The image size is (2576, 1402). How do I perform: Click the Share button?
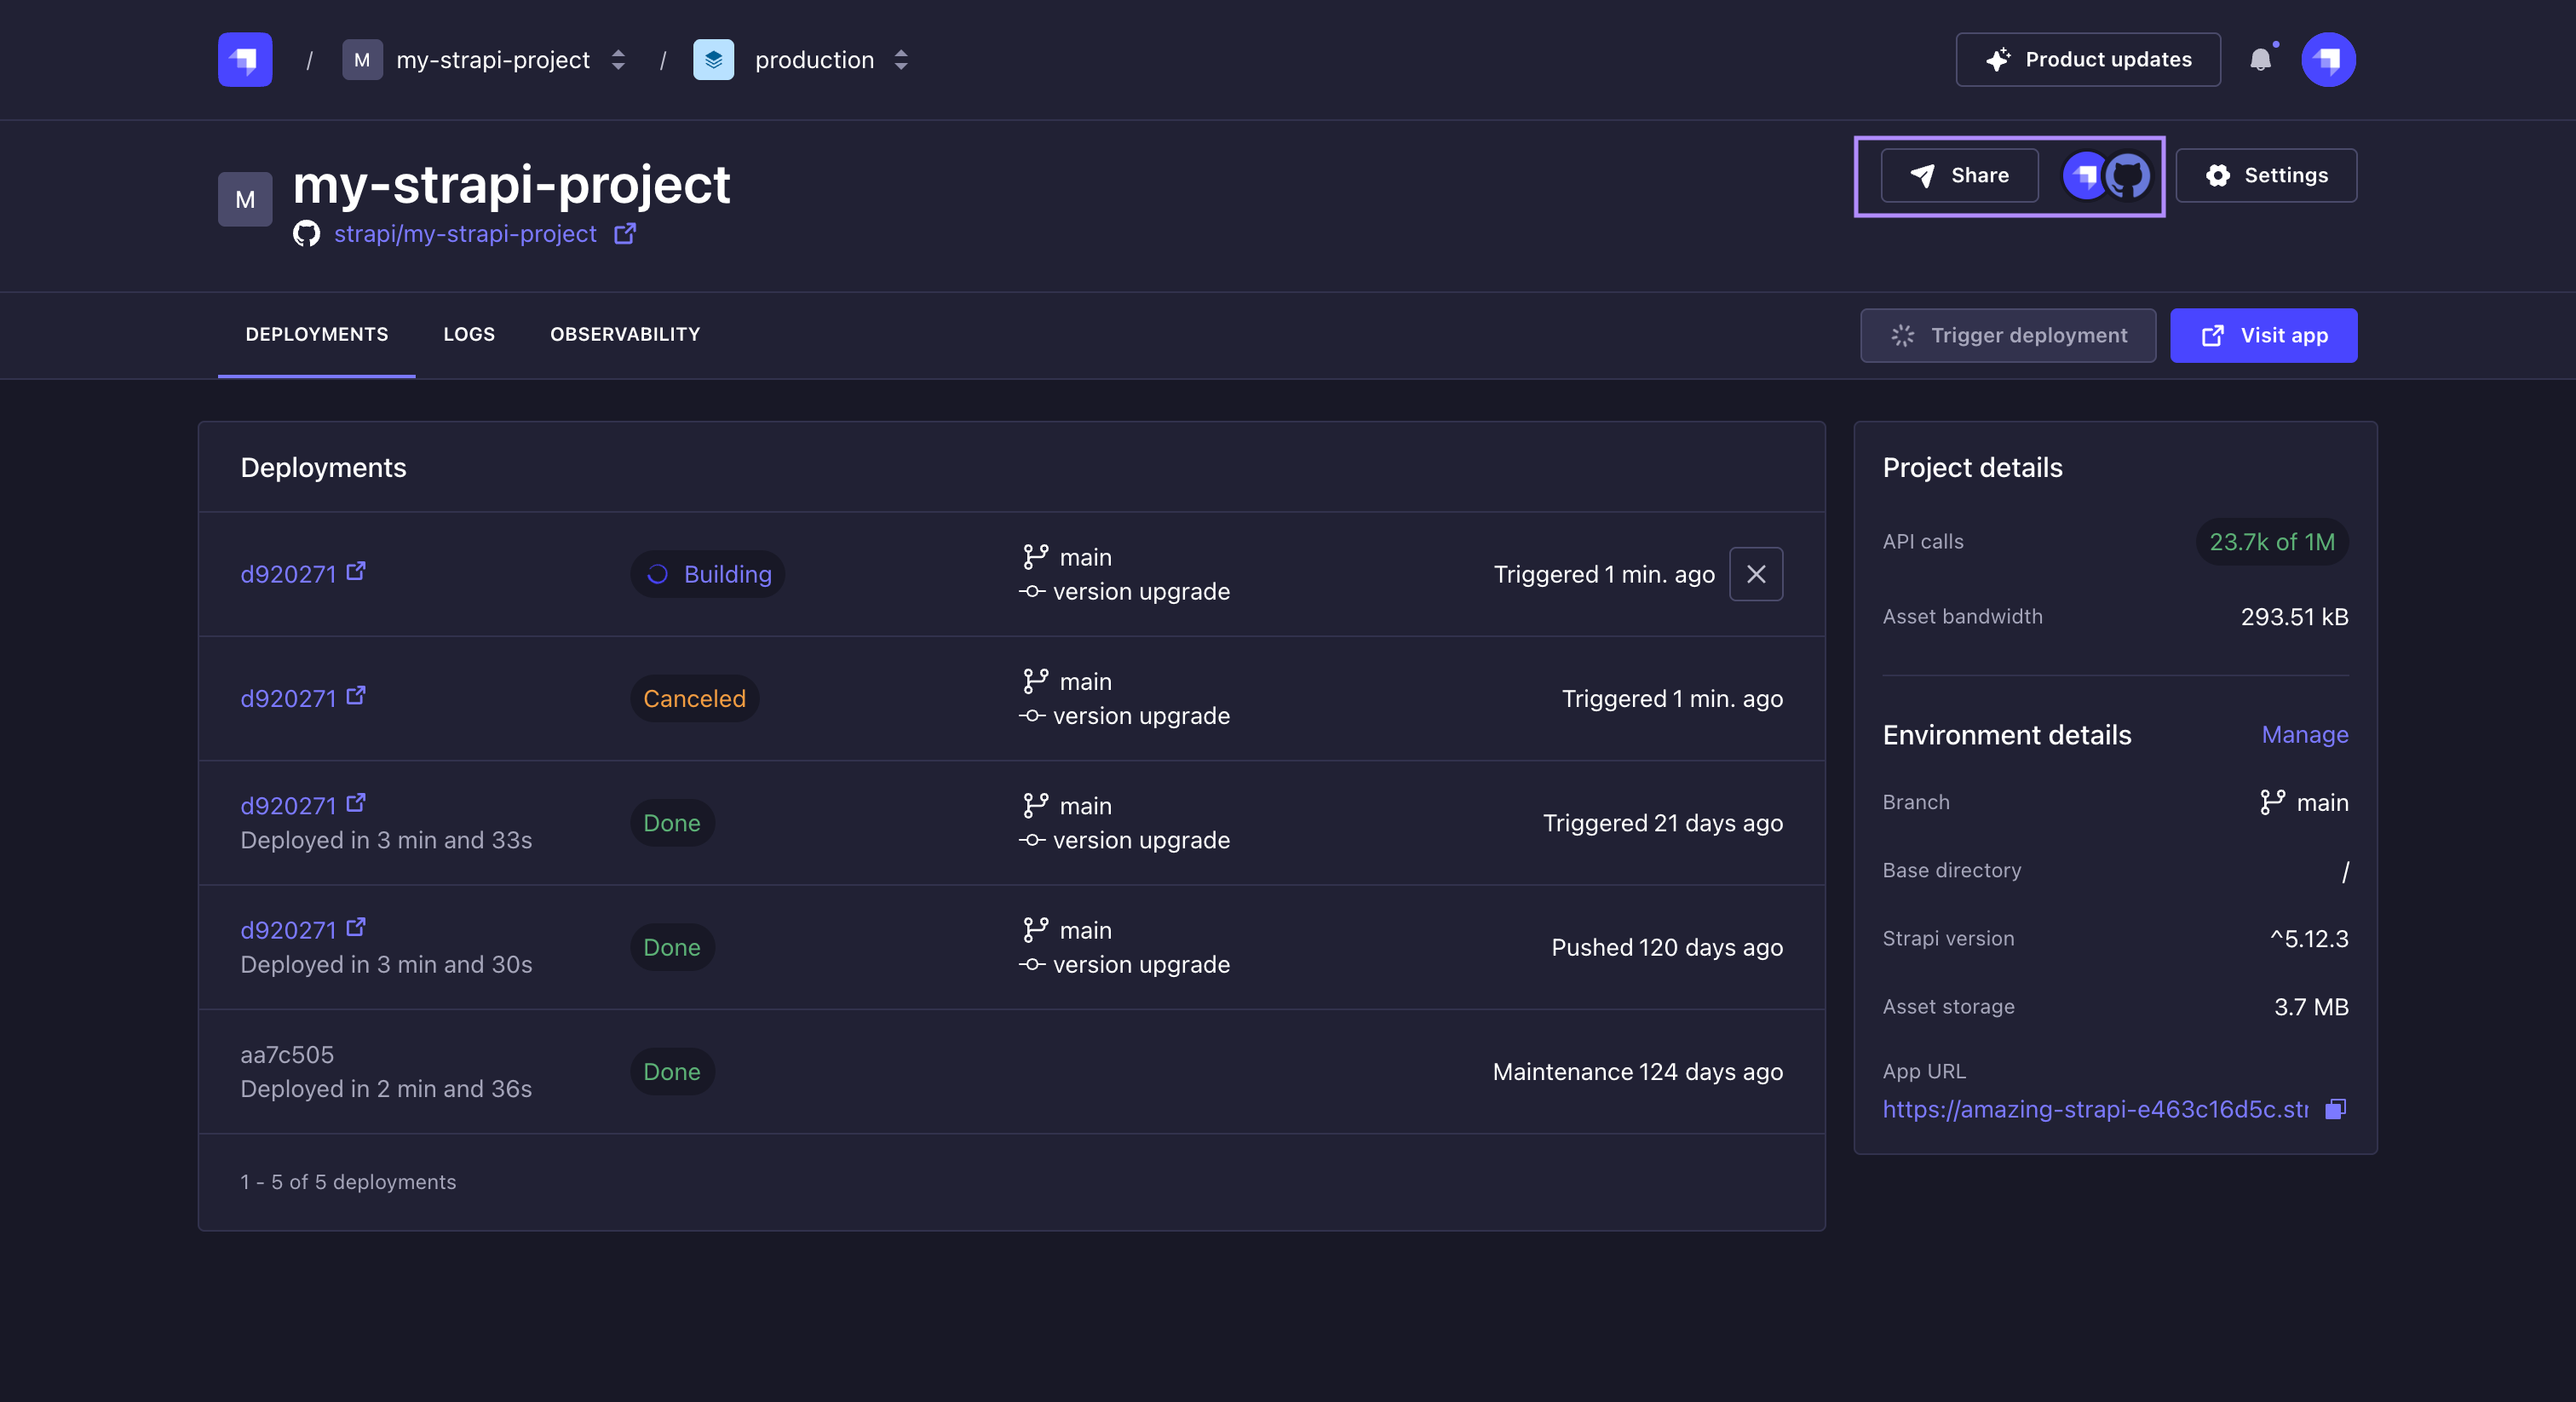(1959, 176)
